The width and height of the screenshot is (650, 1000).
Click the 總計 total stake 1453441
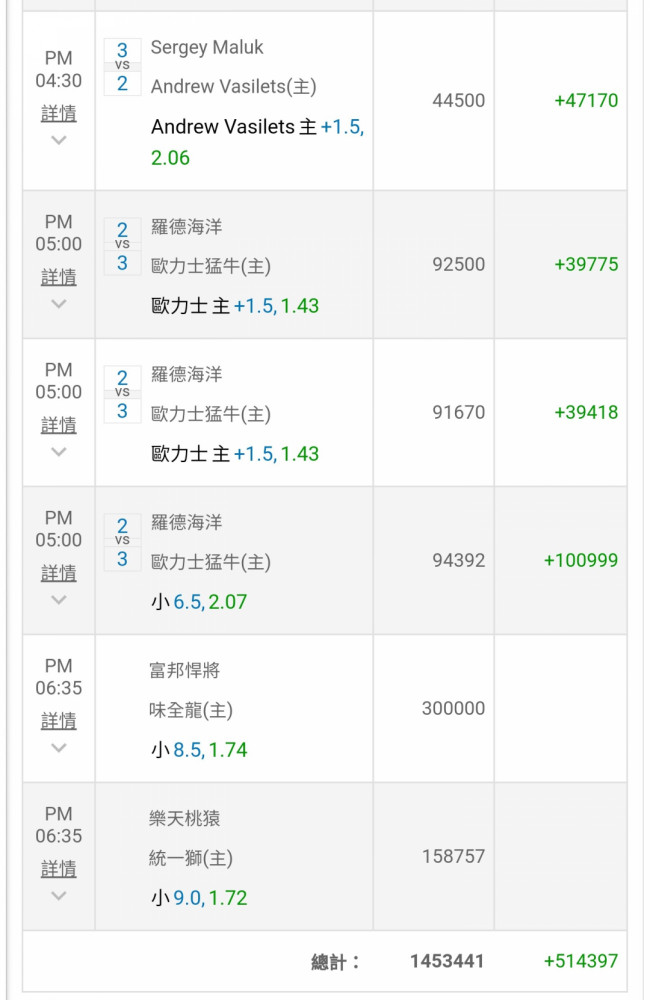(447, 961)
